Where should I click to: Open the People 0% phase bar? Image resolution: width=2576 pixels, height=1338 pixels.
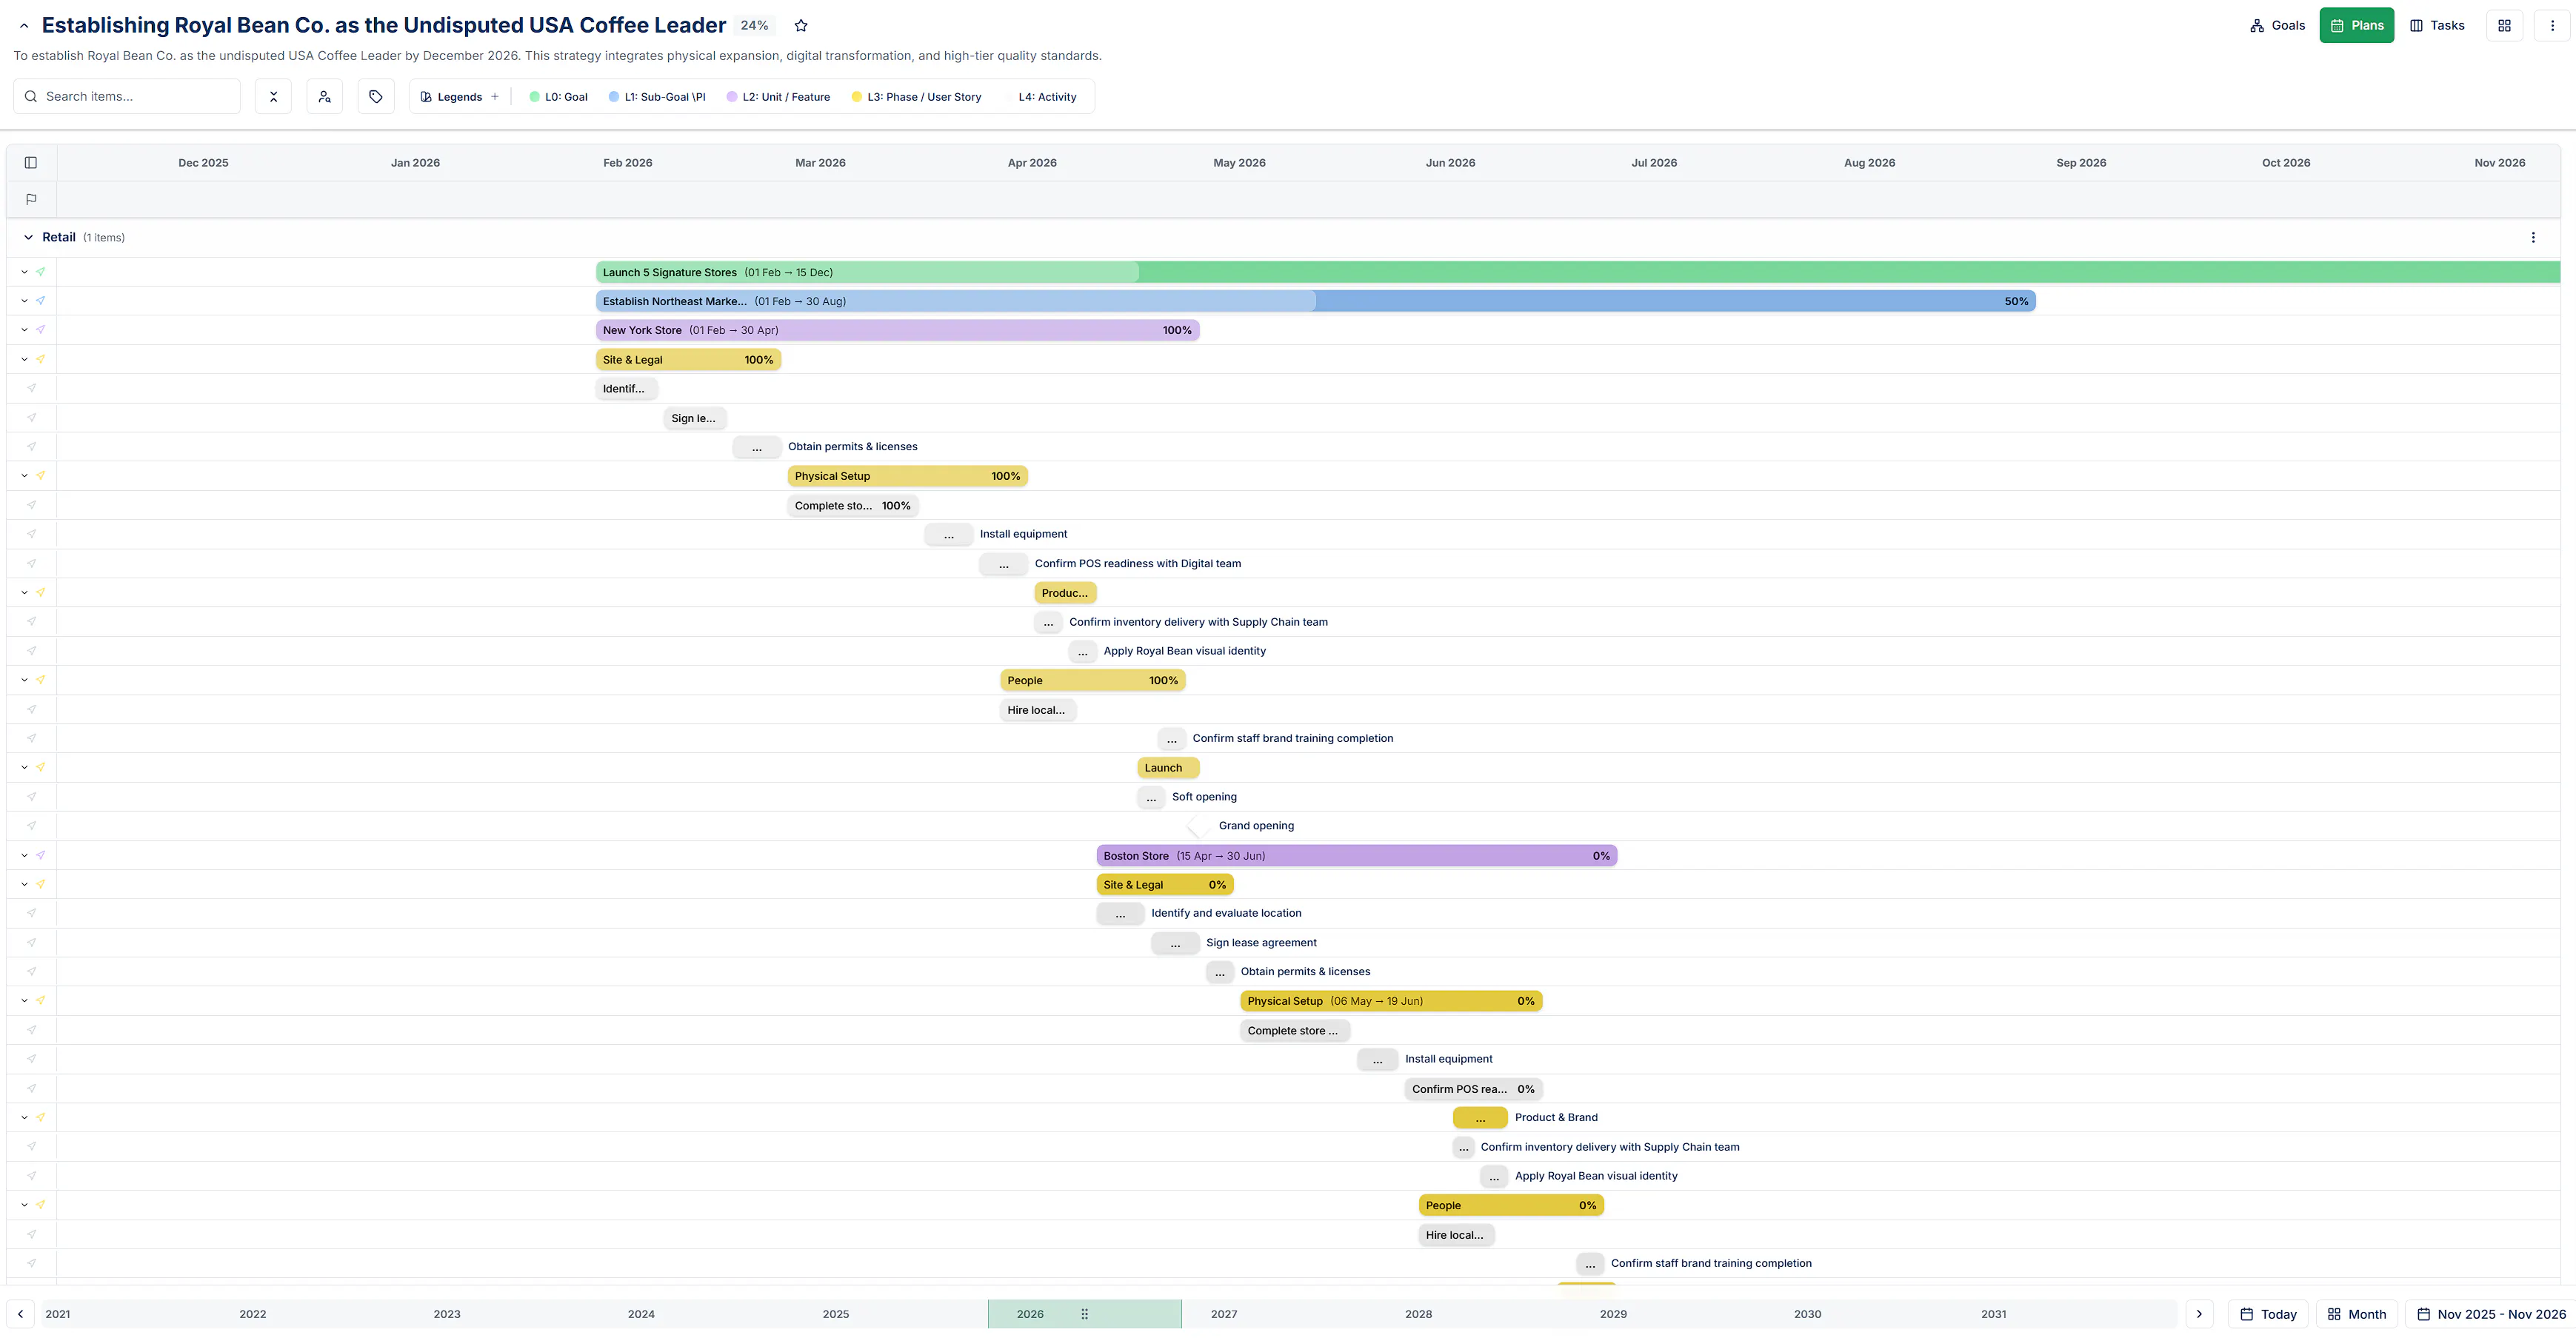(x=1511, y=1206)
